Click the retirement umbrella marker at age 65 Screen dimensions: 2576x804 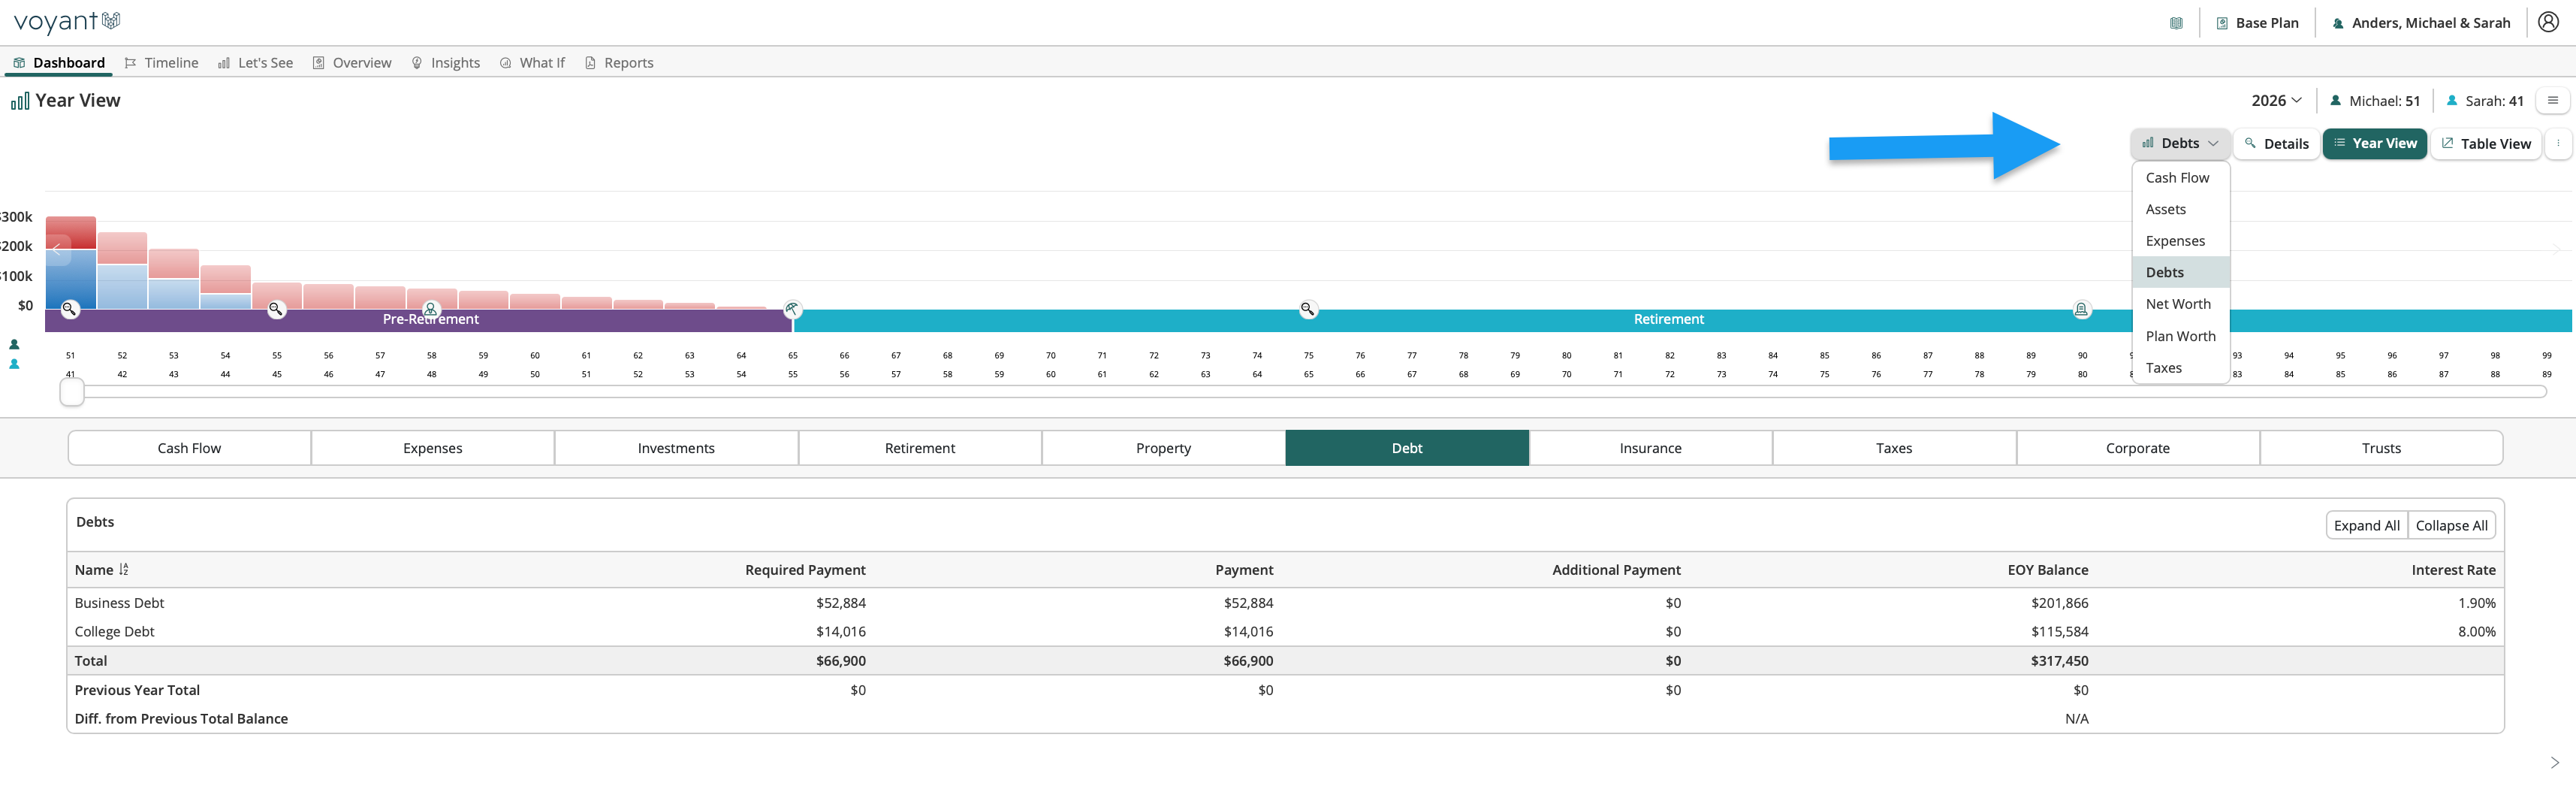click(792, 309)
